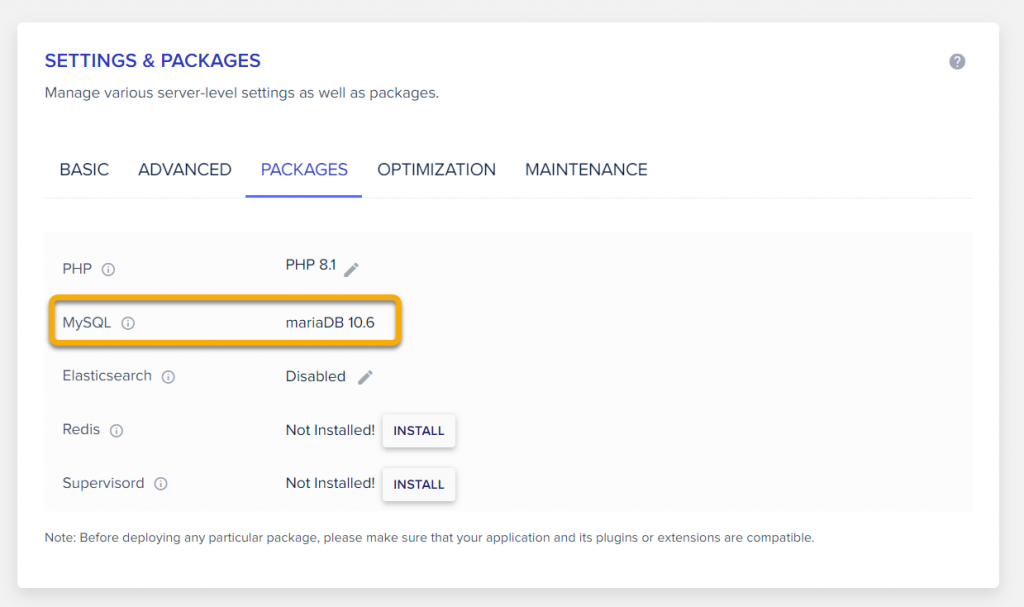Show info for Supervisord package
Viewport: 1024px width, 607px height.
[x=161, y=484]
